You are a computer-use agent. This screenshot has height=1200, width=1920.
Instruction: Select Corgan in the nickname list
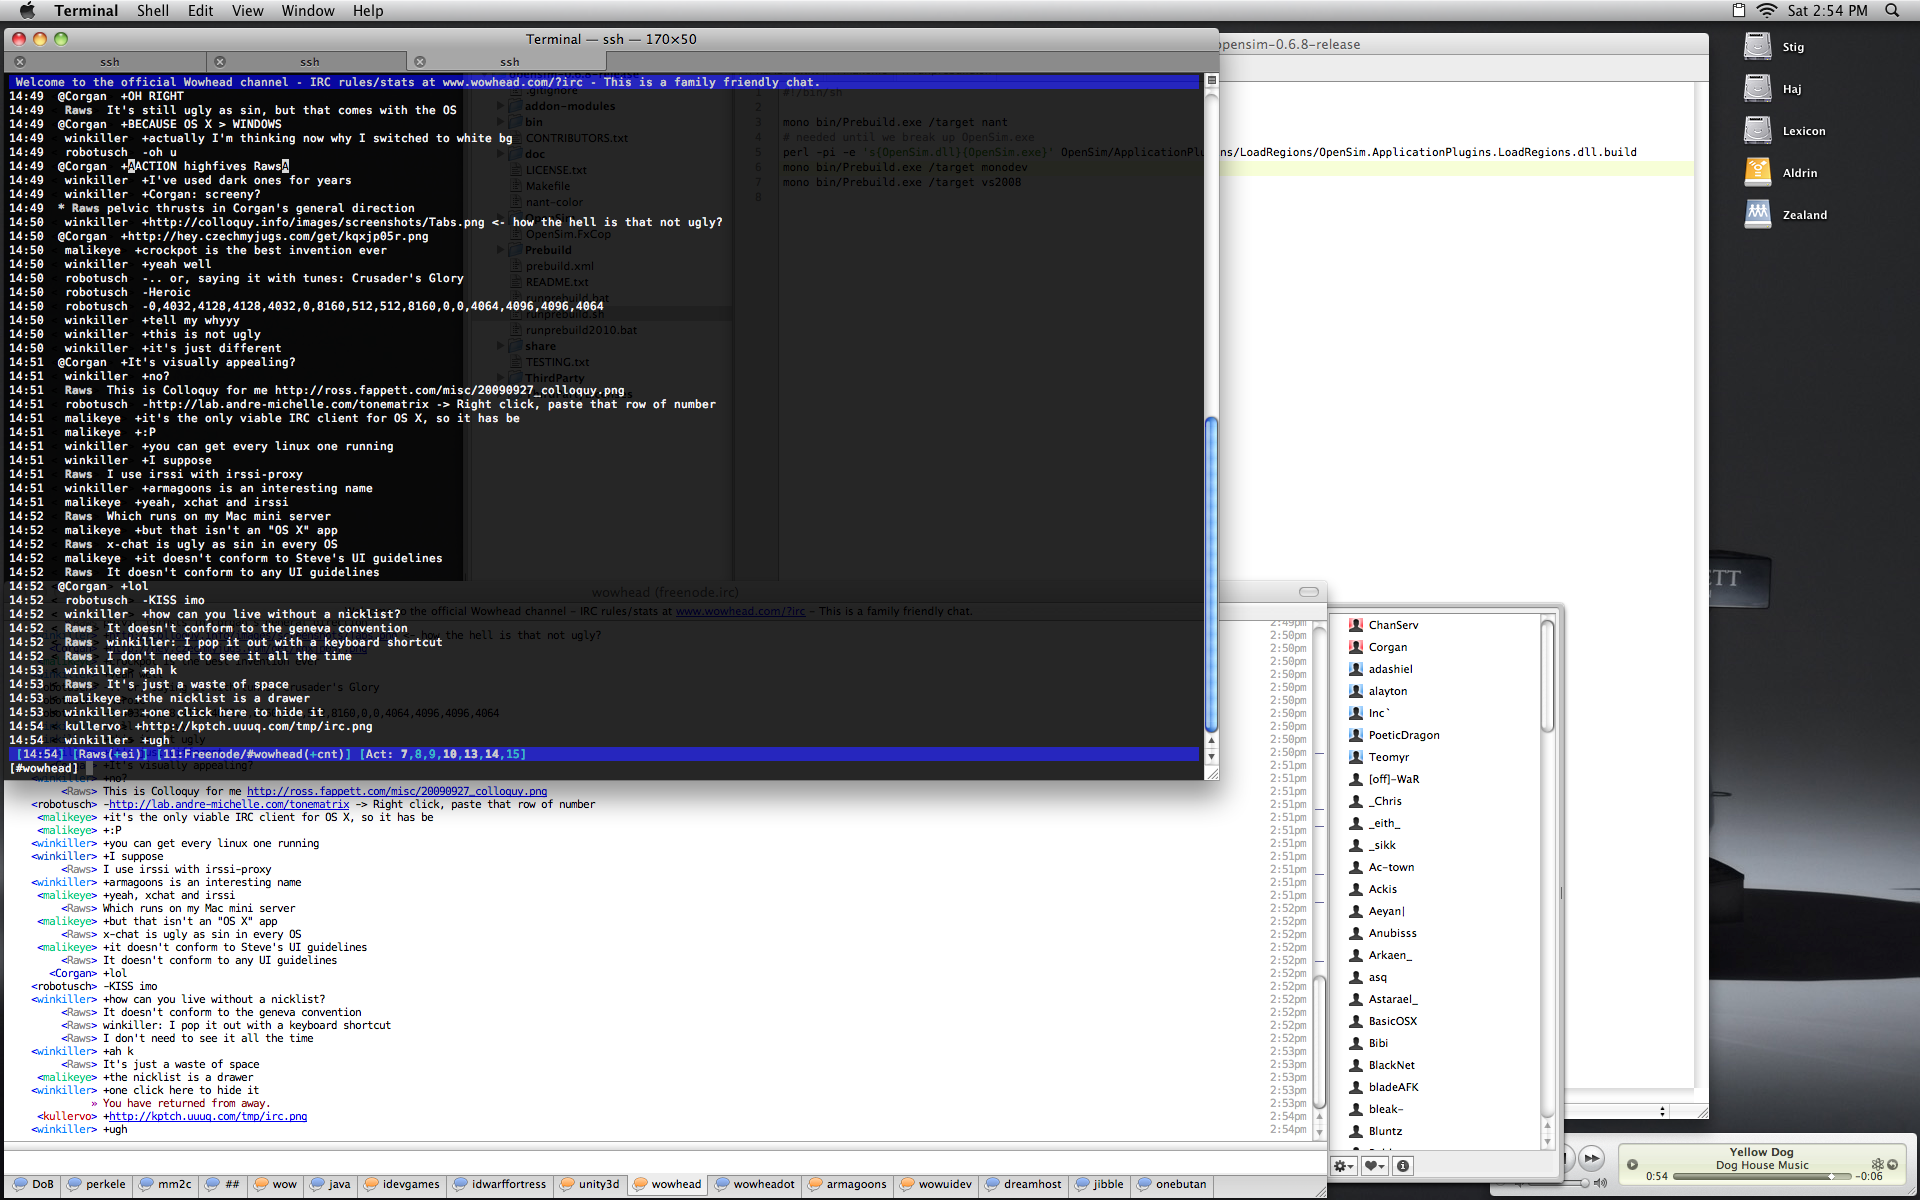[x=1387, y=647]
